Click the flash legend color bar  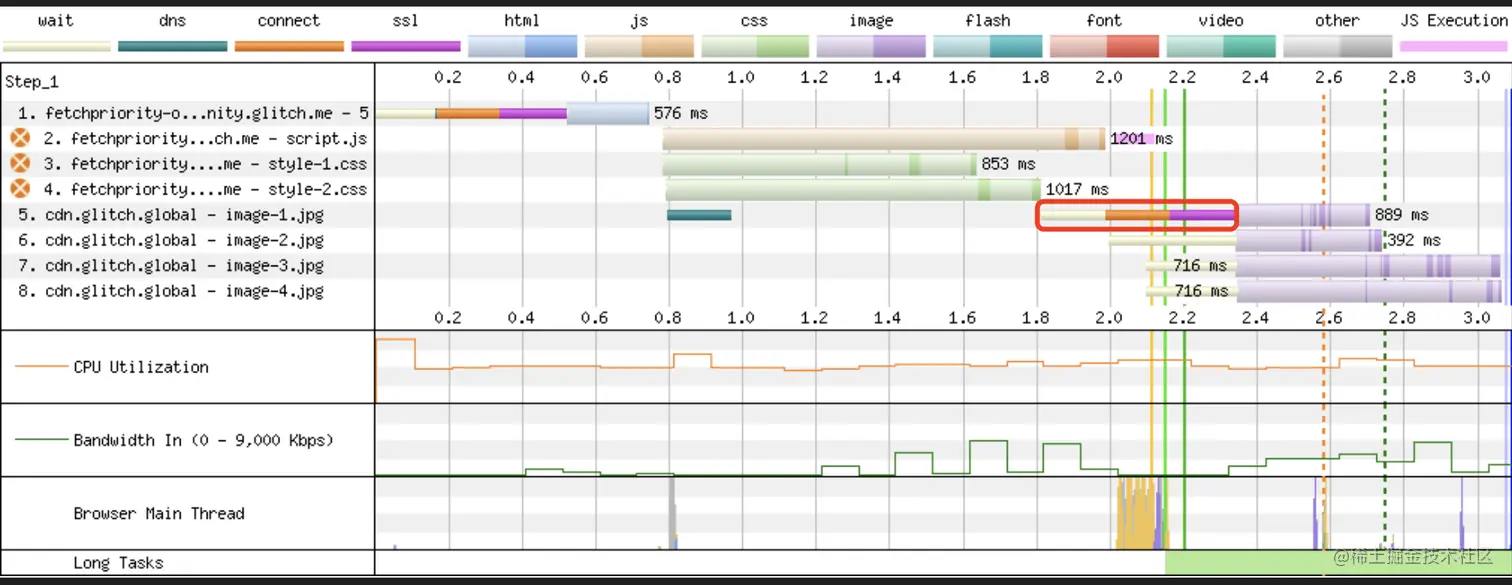(988, 46)
